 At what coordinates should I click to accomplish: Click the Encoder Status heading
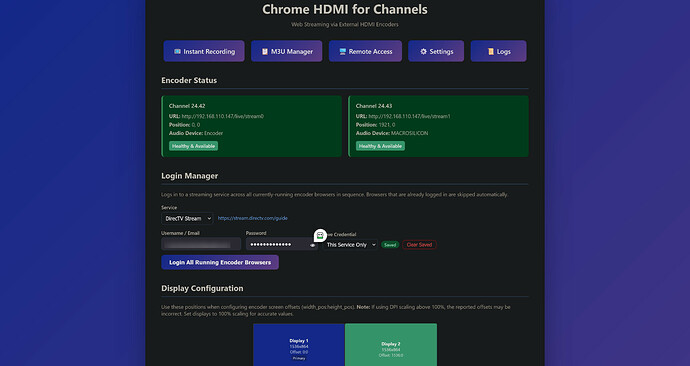[189, 80]
